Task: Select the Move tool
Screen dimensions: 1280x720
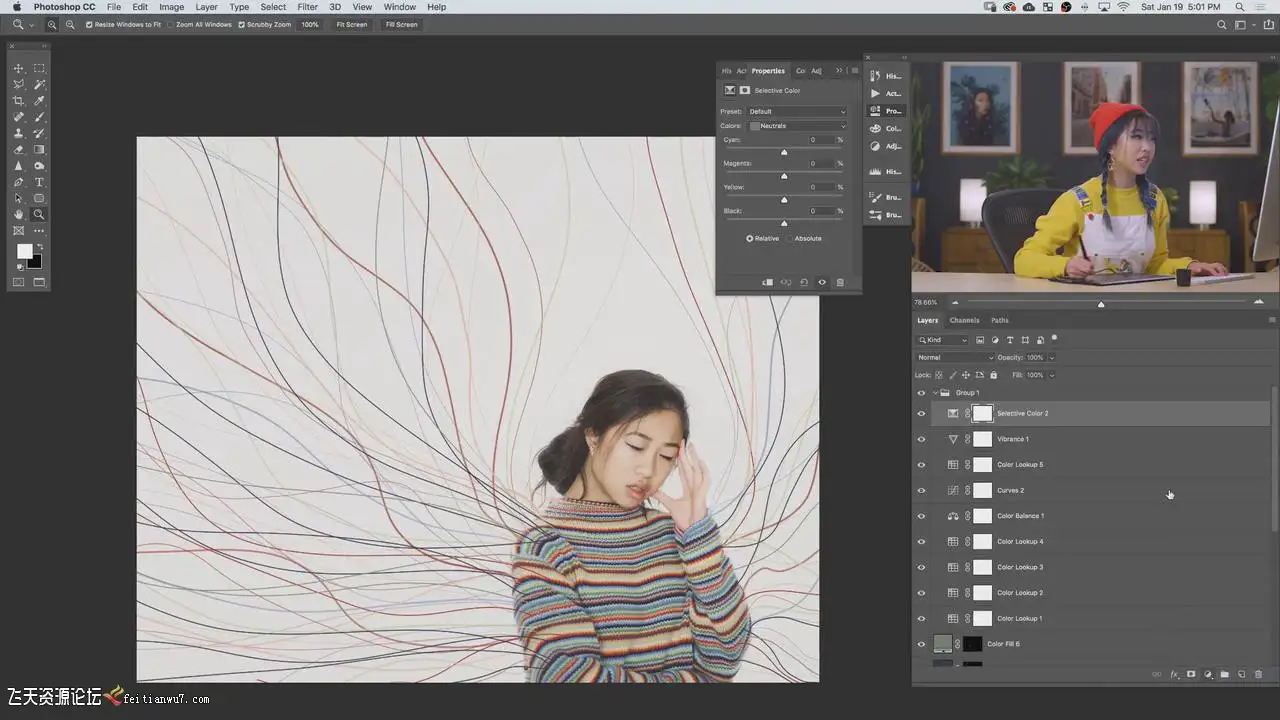Action: (x=18, y=68)
